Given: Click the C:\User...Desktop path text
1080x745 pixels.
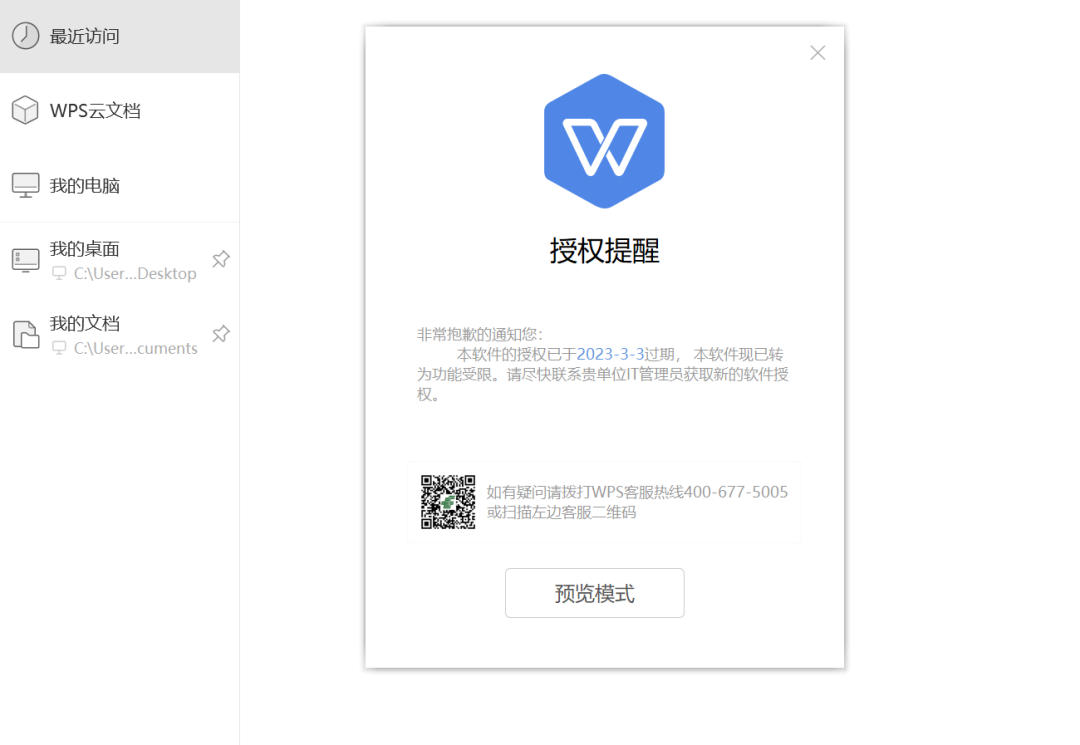Looking at the screenshot, I should click(x=135, y=273).
